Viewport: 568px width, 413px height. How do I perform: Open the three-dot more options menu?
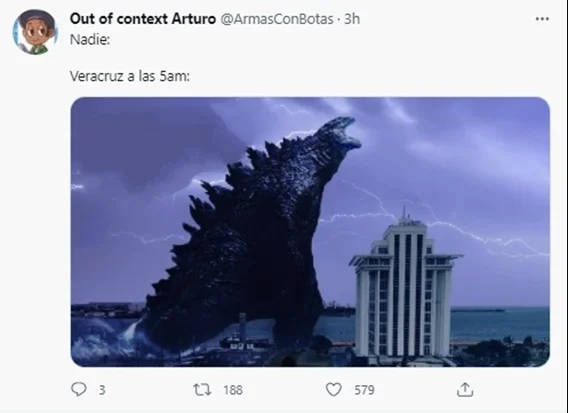(542, 19)
